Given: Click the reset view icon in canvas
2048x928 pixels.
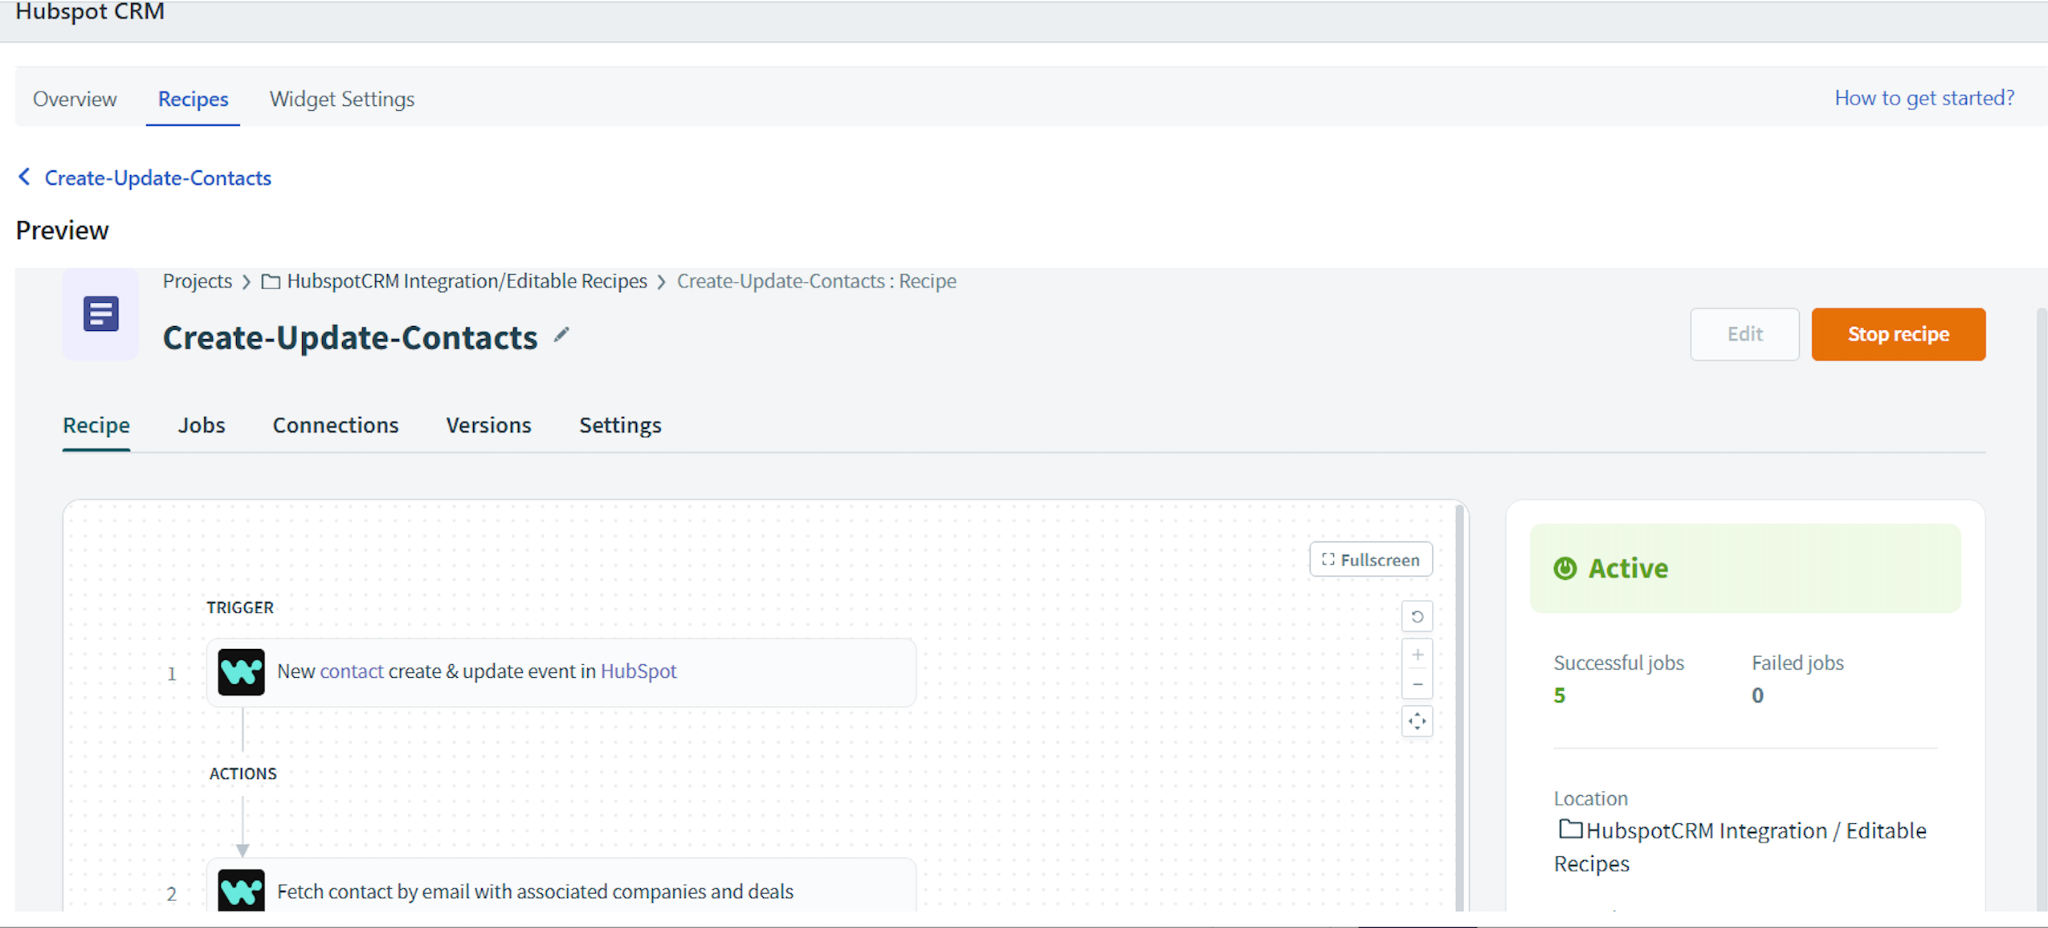Looking at the screenshot, I should [1417, 616].
